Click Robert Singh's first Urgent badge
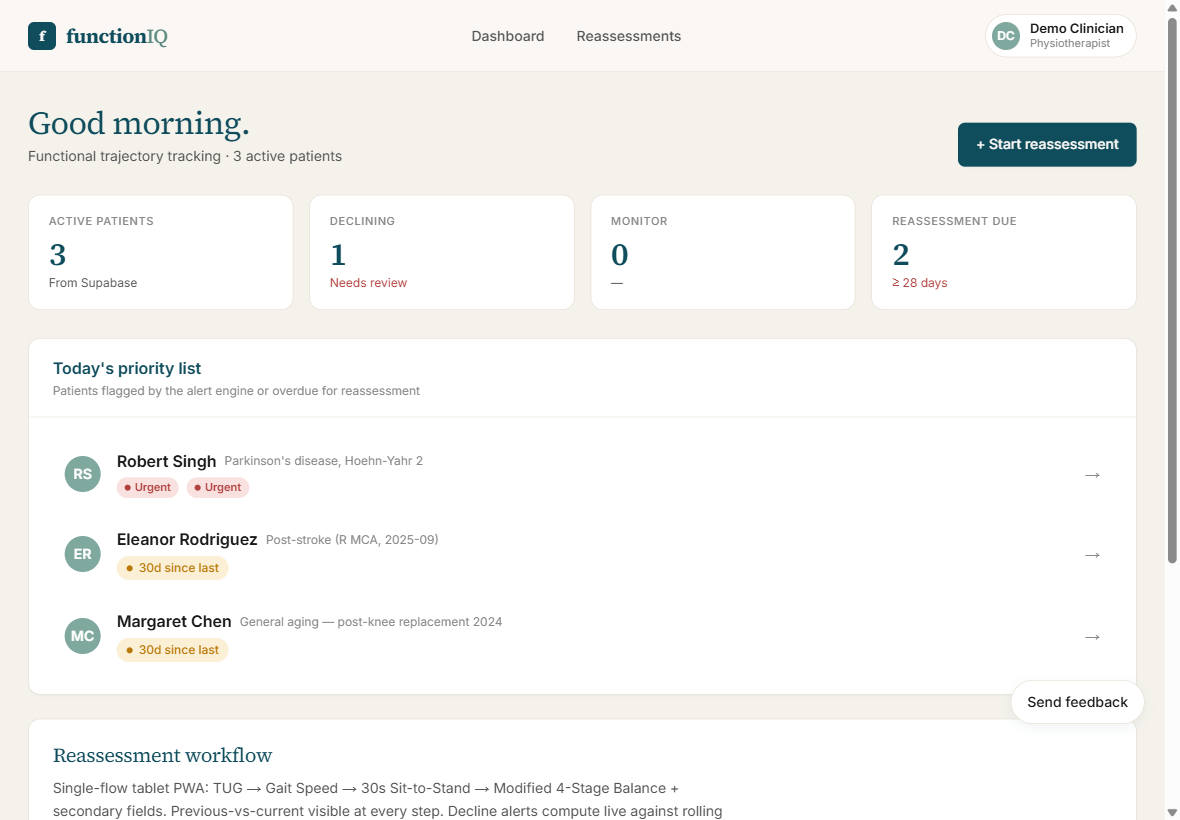 (x=148, y=487)
